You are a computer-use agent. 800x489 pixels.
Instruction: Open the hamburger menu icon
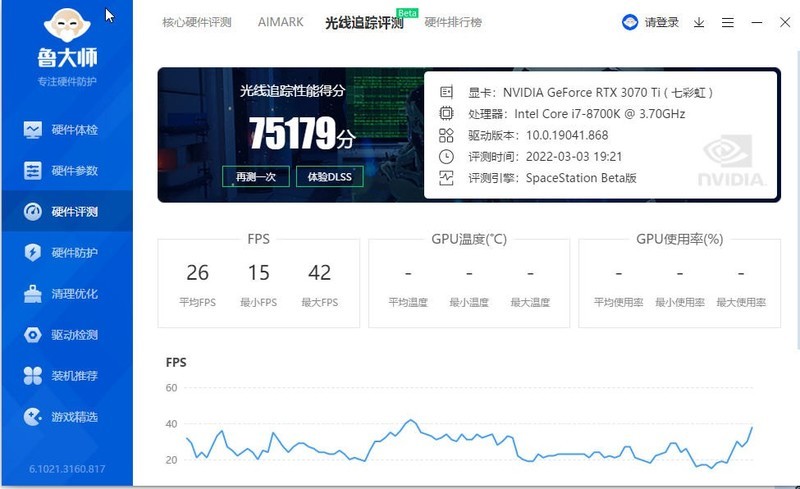728,22
